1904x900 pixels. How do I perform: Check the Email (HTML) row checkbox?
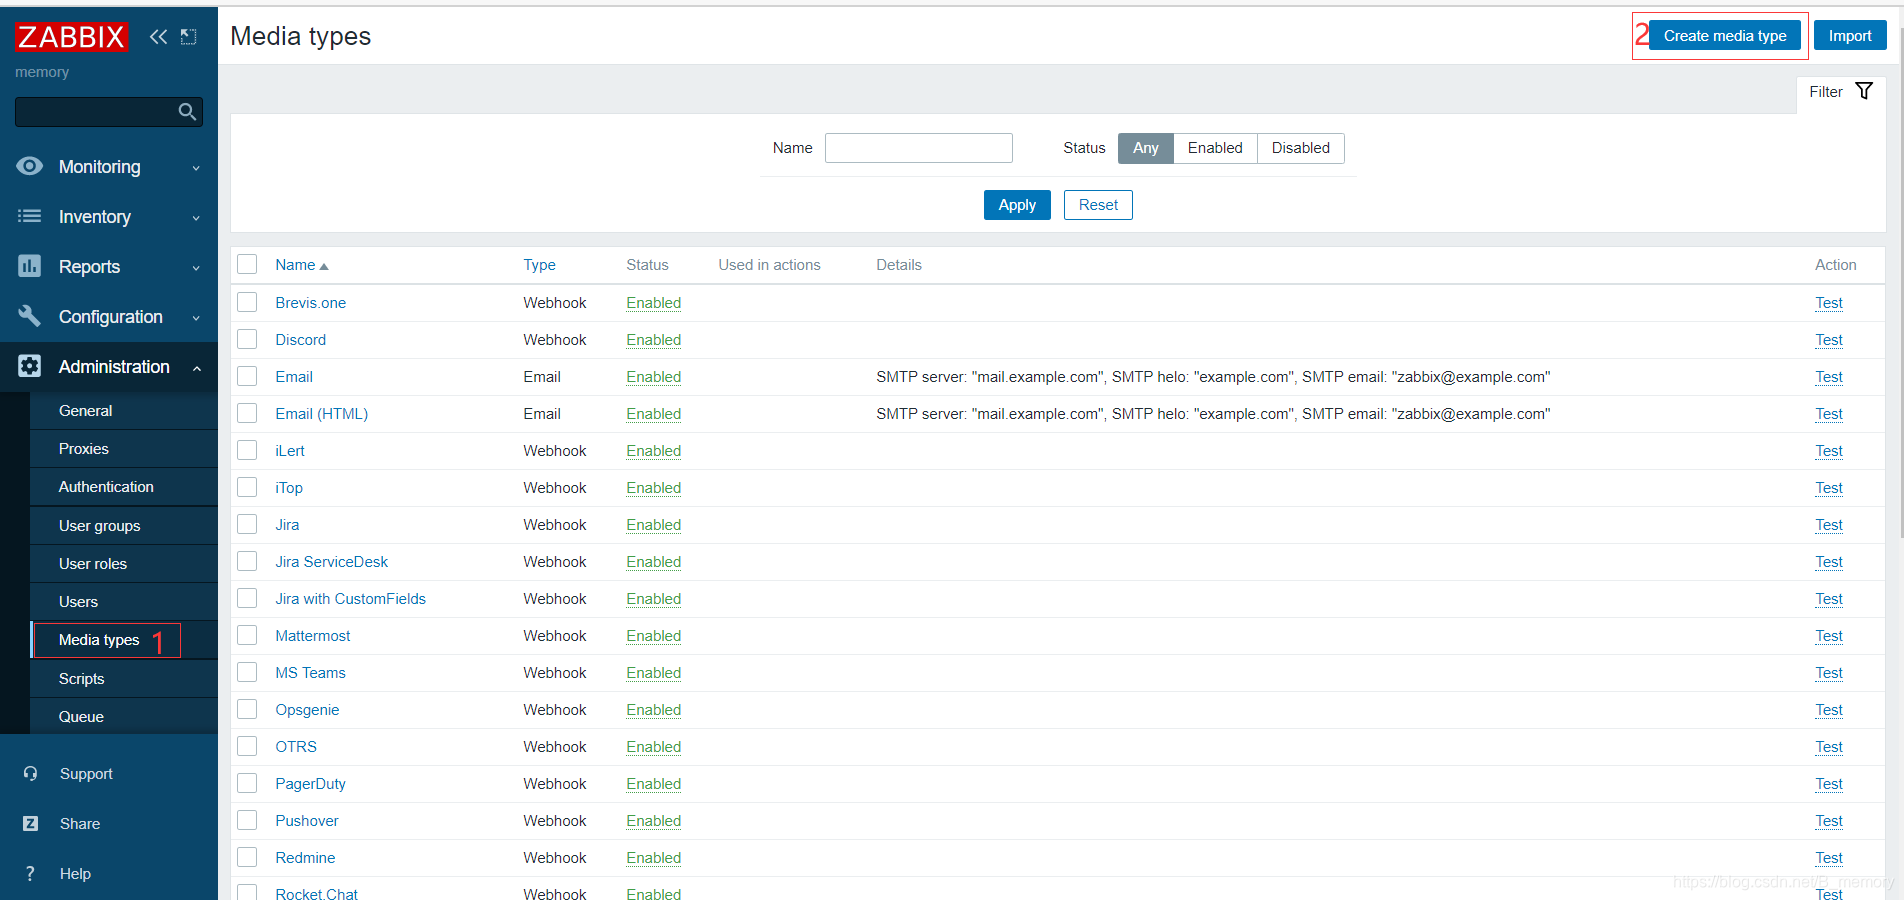click(247, 413)
